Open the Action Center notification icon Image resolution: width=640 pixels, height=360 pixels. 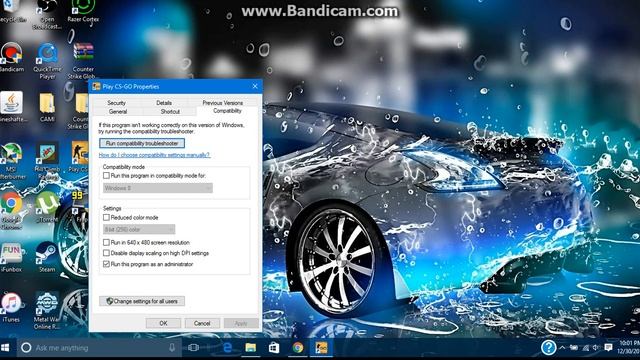tap(608, 347)
